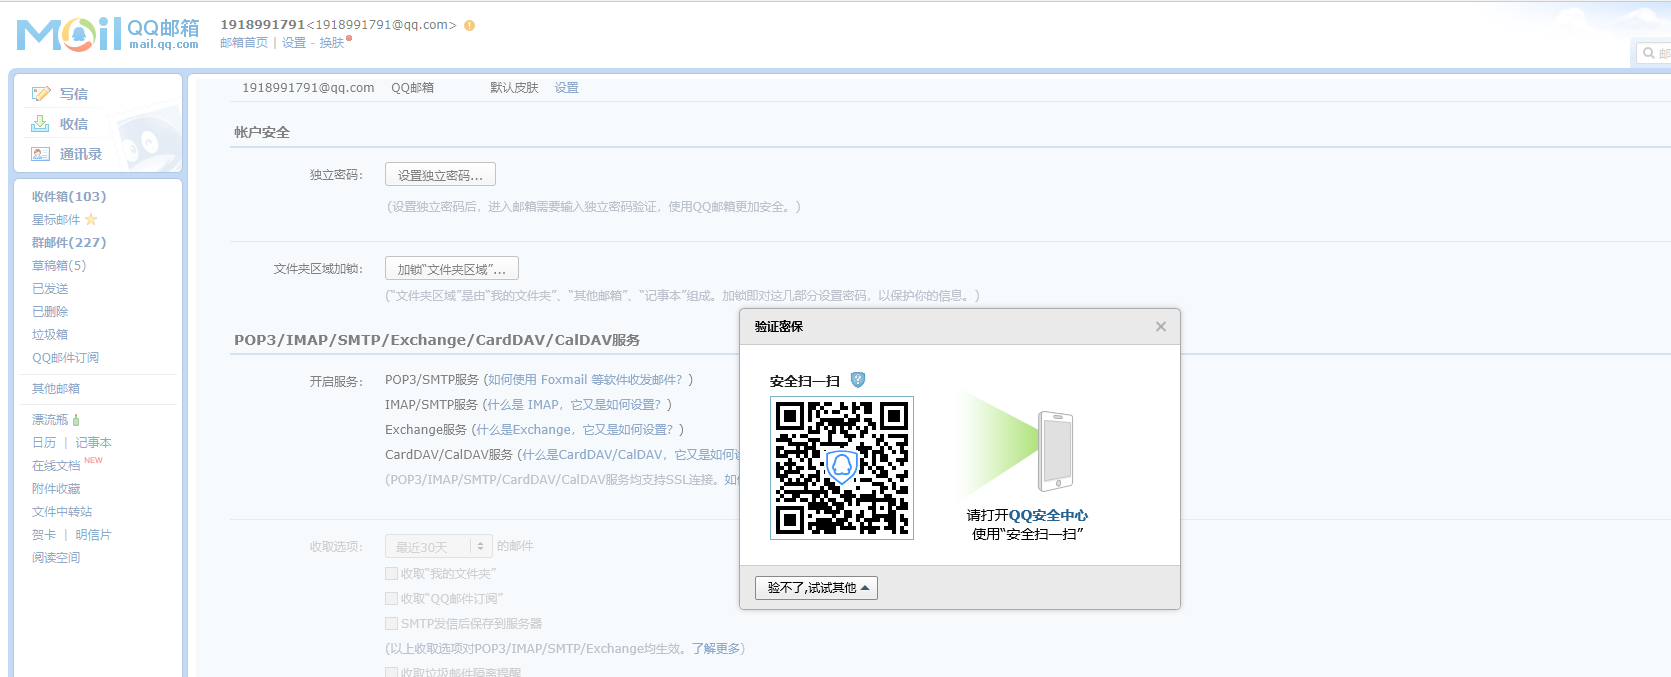
Task: Open 漂流瓶 in sidebar
Action: click(50, 420)
